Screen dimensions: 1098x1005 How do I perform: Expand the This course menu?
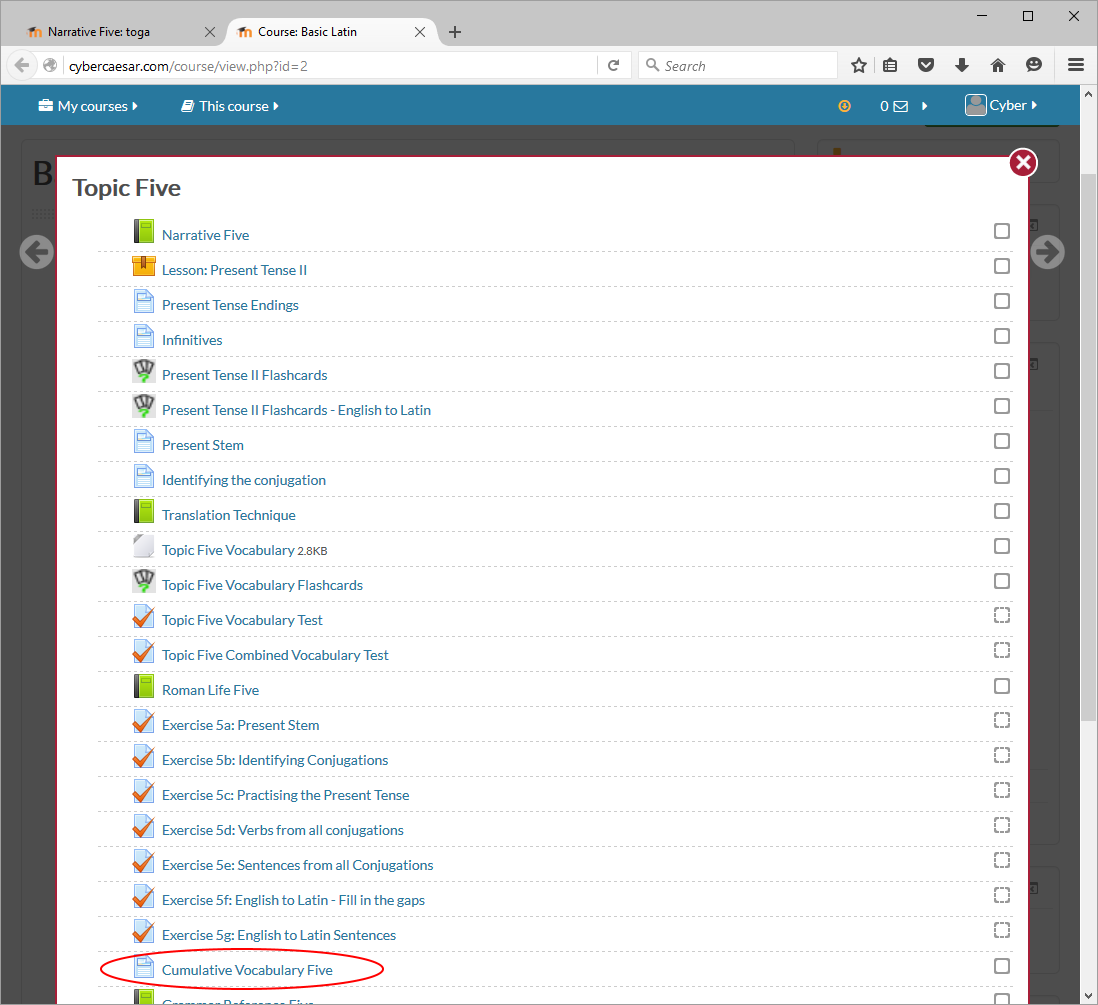click(x=230, y=106)
